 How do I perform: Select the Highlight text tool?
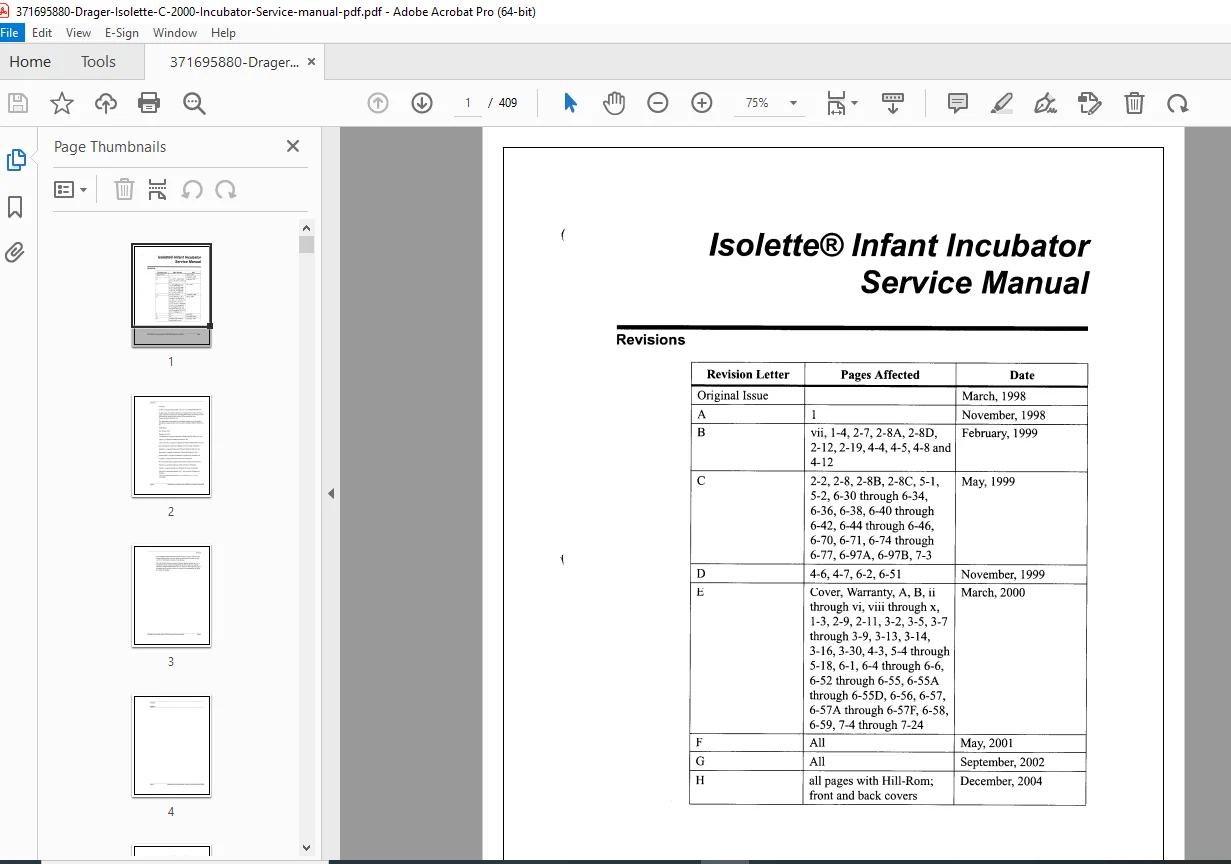pos(1002,103)
